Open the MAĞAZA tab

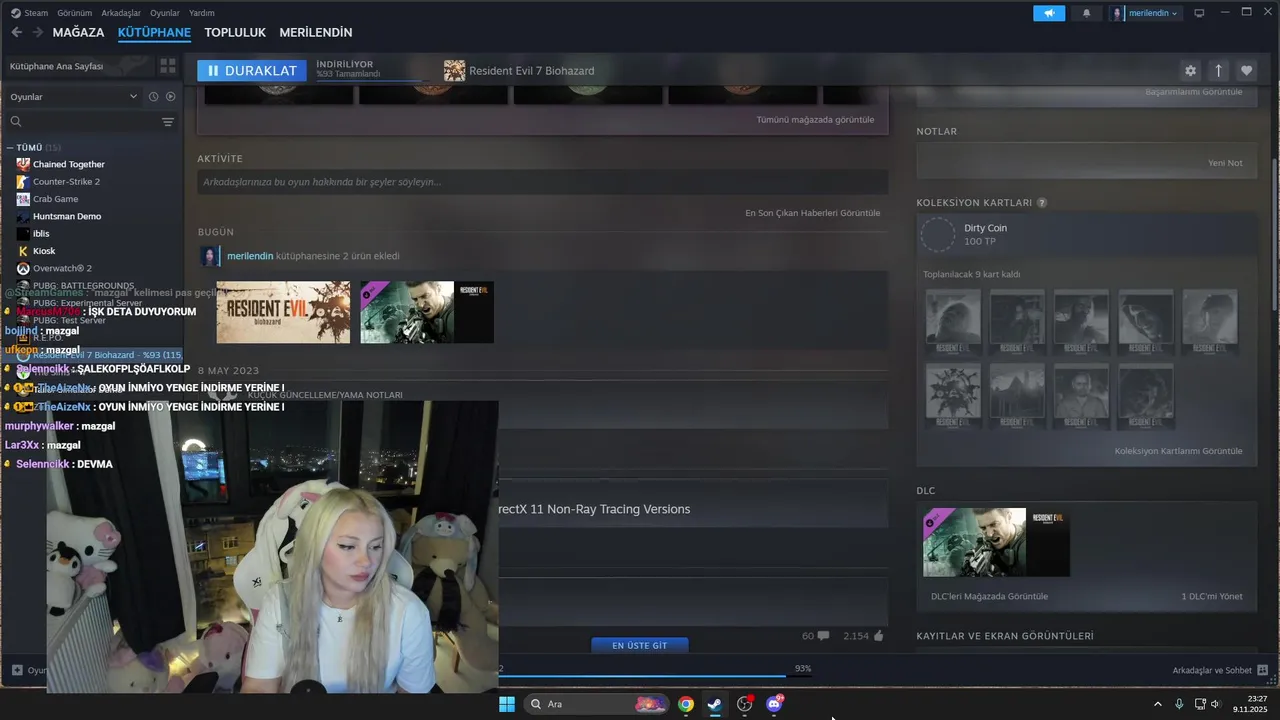78,32
